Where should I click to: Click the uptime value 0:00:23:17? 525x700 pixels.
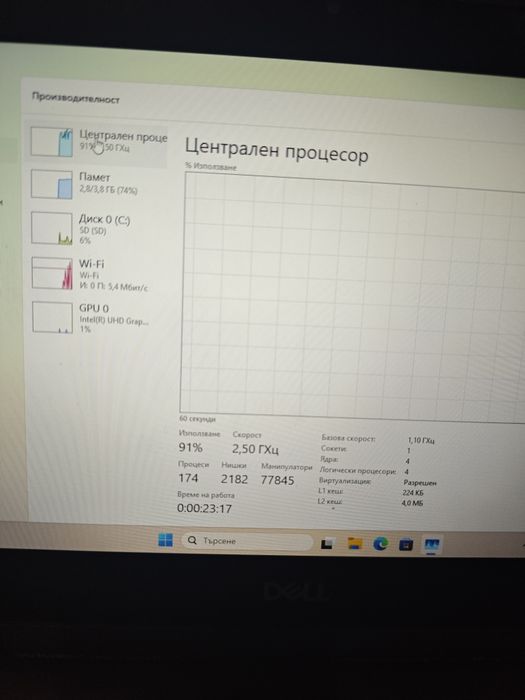(204, 508)
